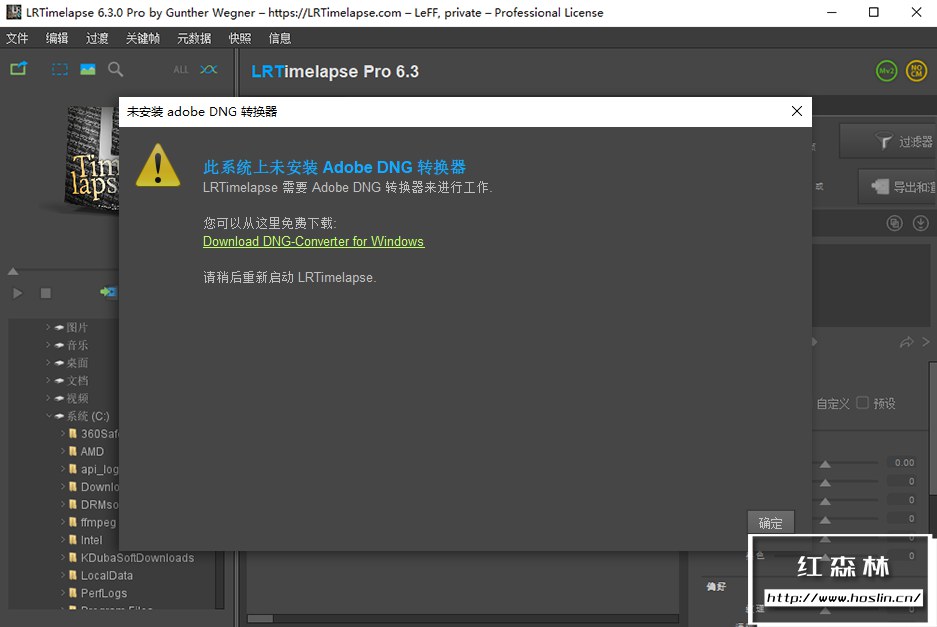
Task: Click the 确定 button
Action: (771, 523)
